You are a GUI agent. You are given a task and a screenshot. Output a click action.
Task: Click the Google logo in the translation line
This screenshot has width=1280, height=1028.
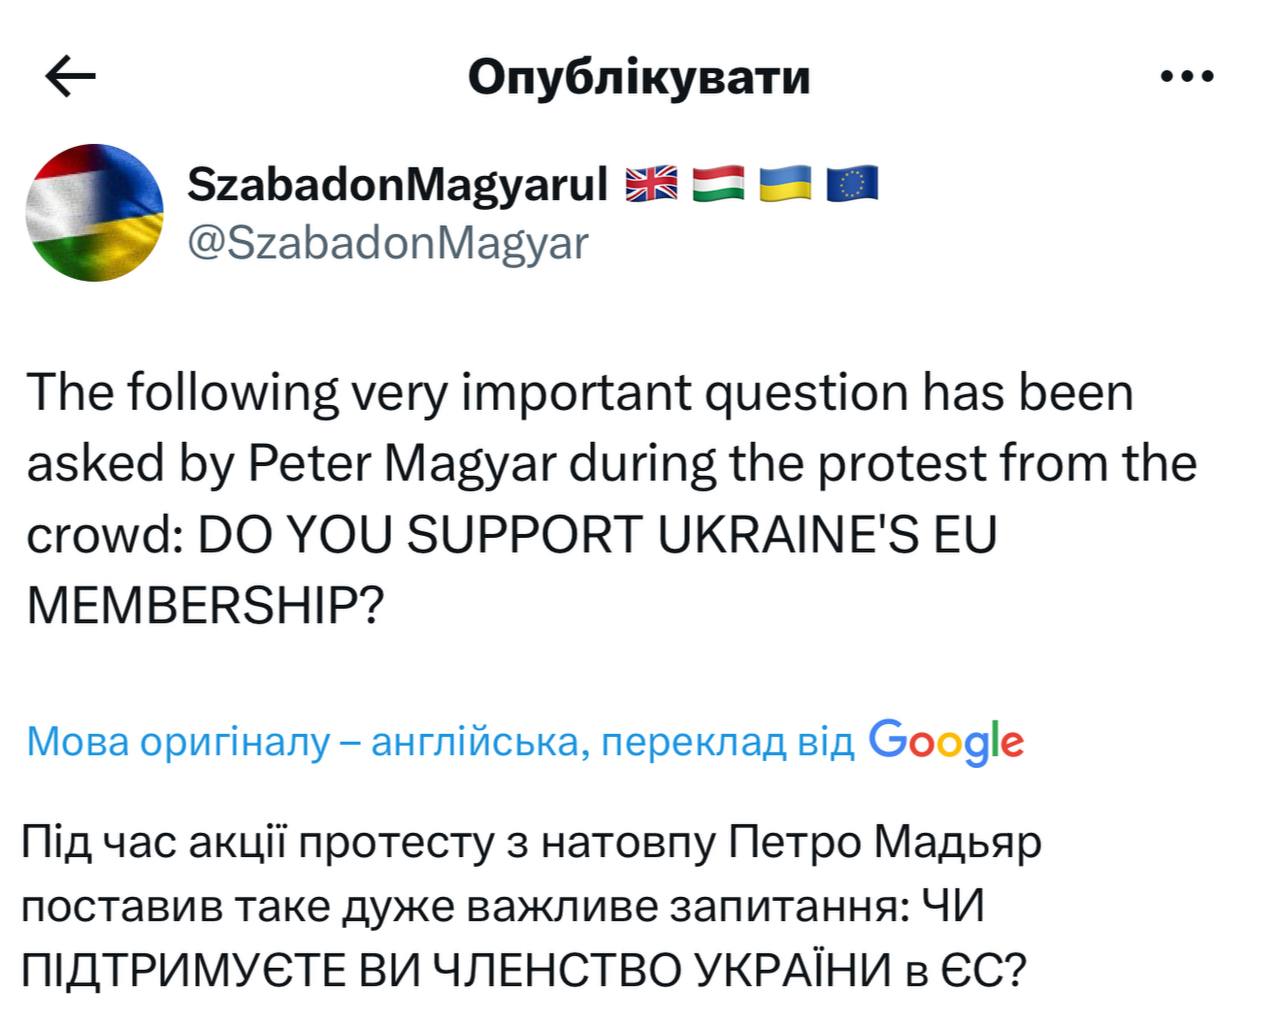(x=946, y=742)
